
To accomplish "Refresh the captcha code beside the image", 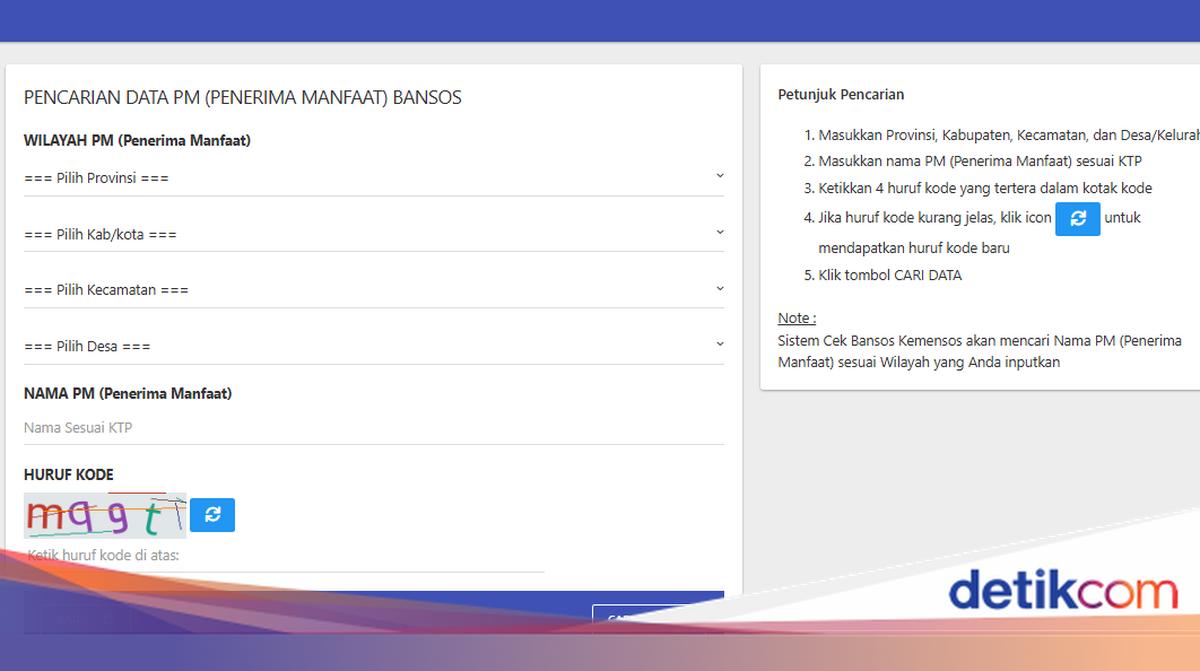I will pyautogui.click(x=212, y=515).
